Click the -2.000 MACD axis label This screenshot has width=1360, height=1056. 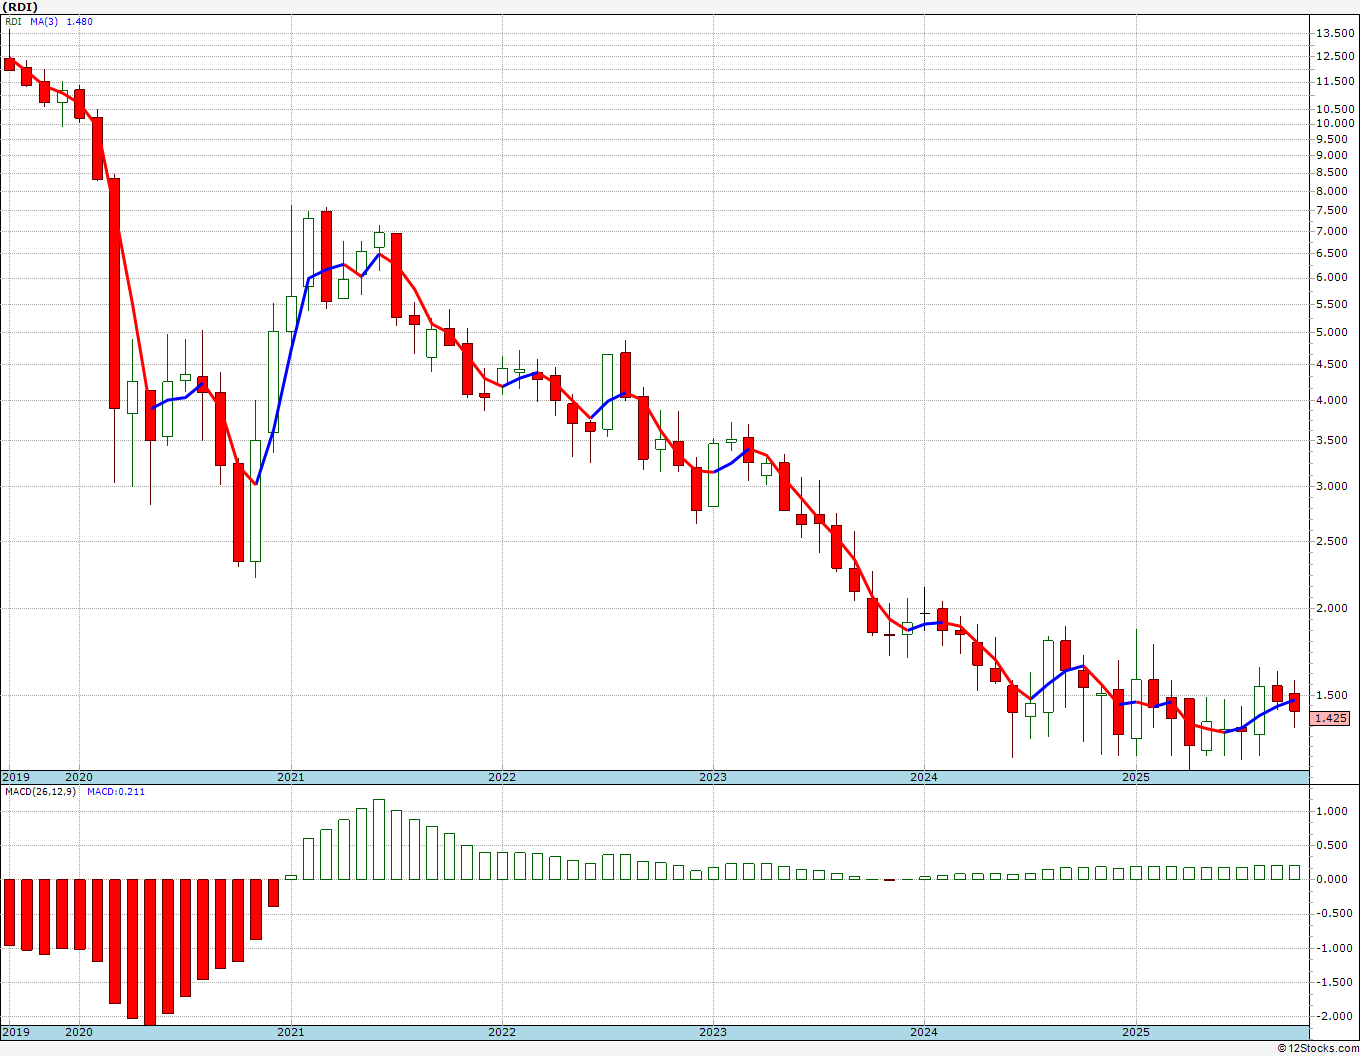tap(1333, 1016)
